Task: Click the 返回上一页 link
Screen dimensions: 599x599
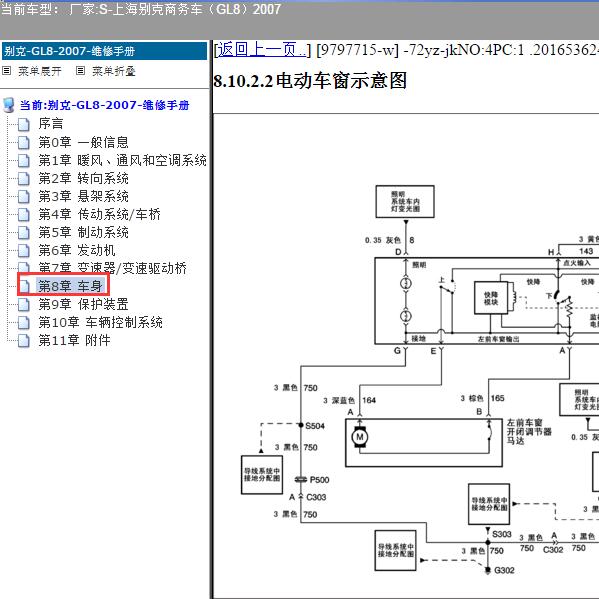Action: point(261,50)
